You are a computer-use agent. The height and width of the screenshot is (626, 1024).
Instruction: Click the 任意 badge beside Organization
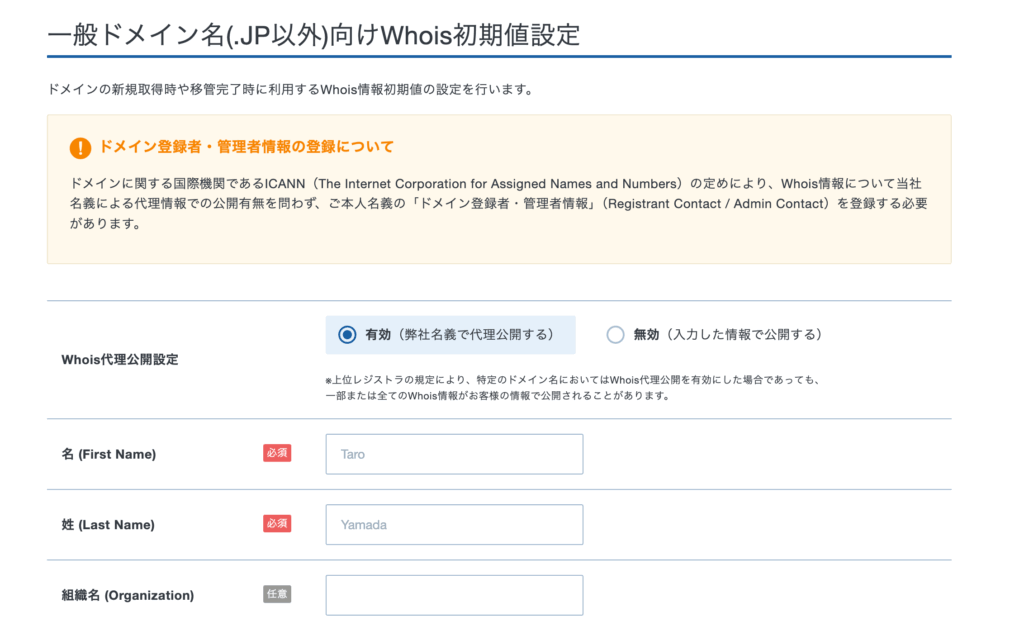coord(277,594)
